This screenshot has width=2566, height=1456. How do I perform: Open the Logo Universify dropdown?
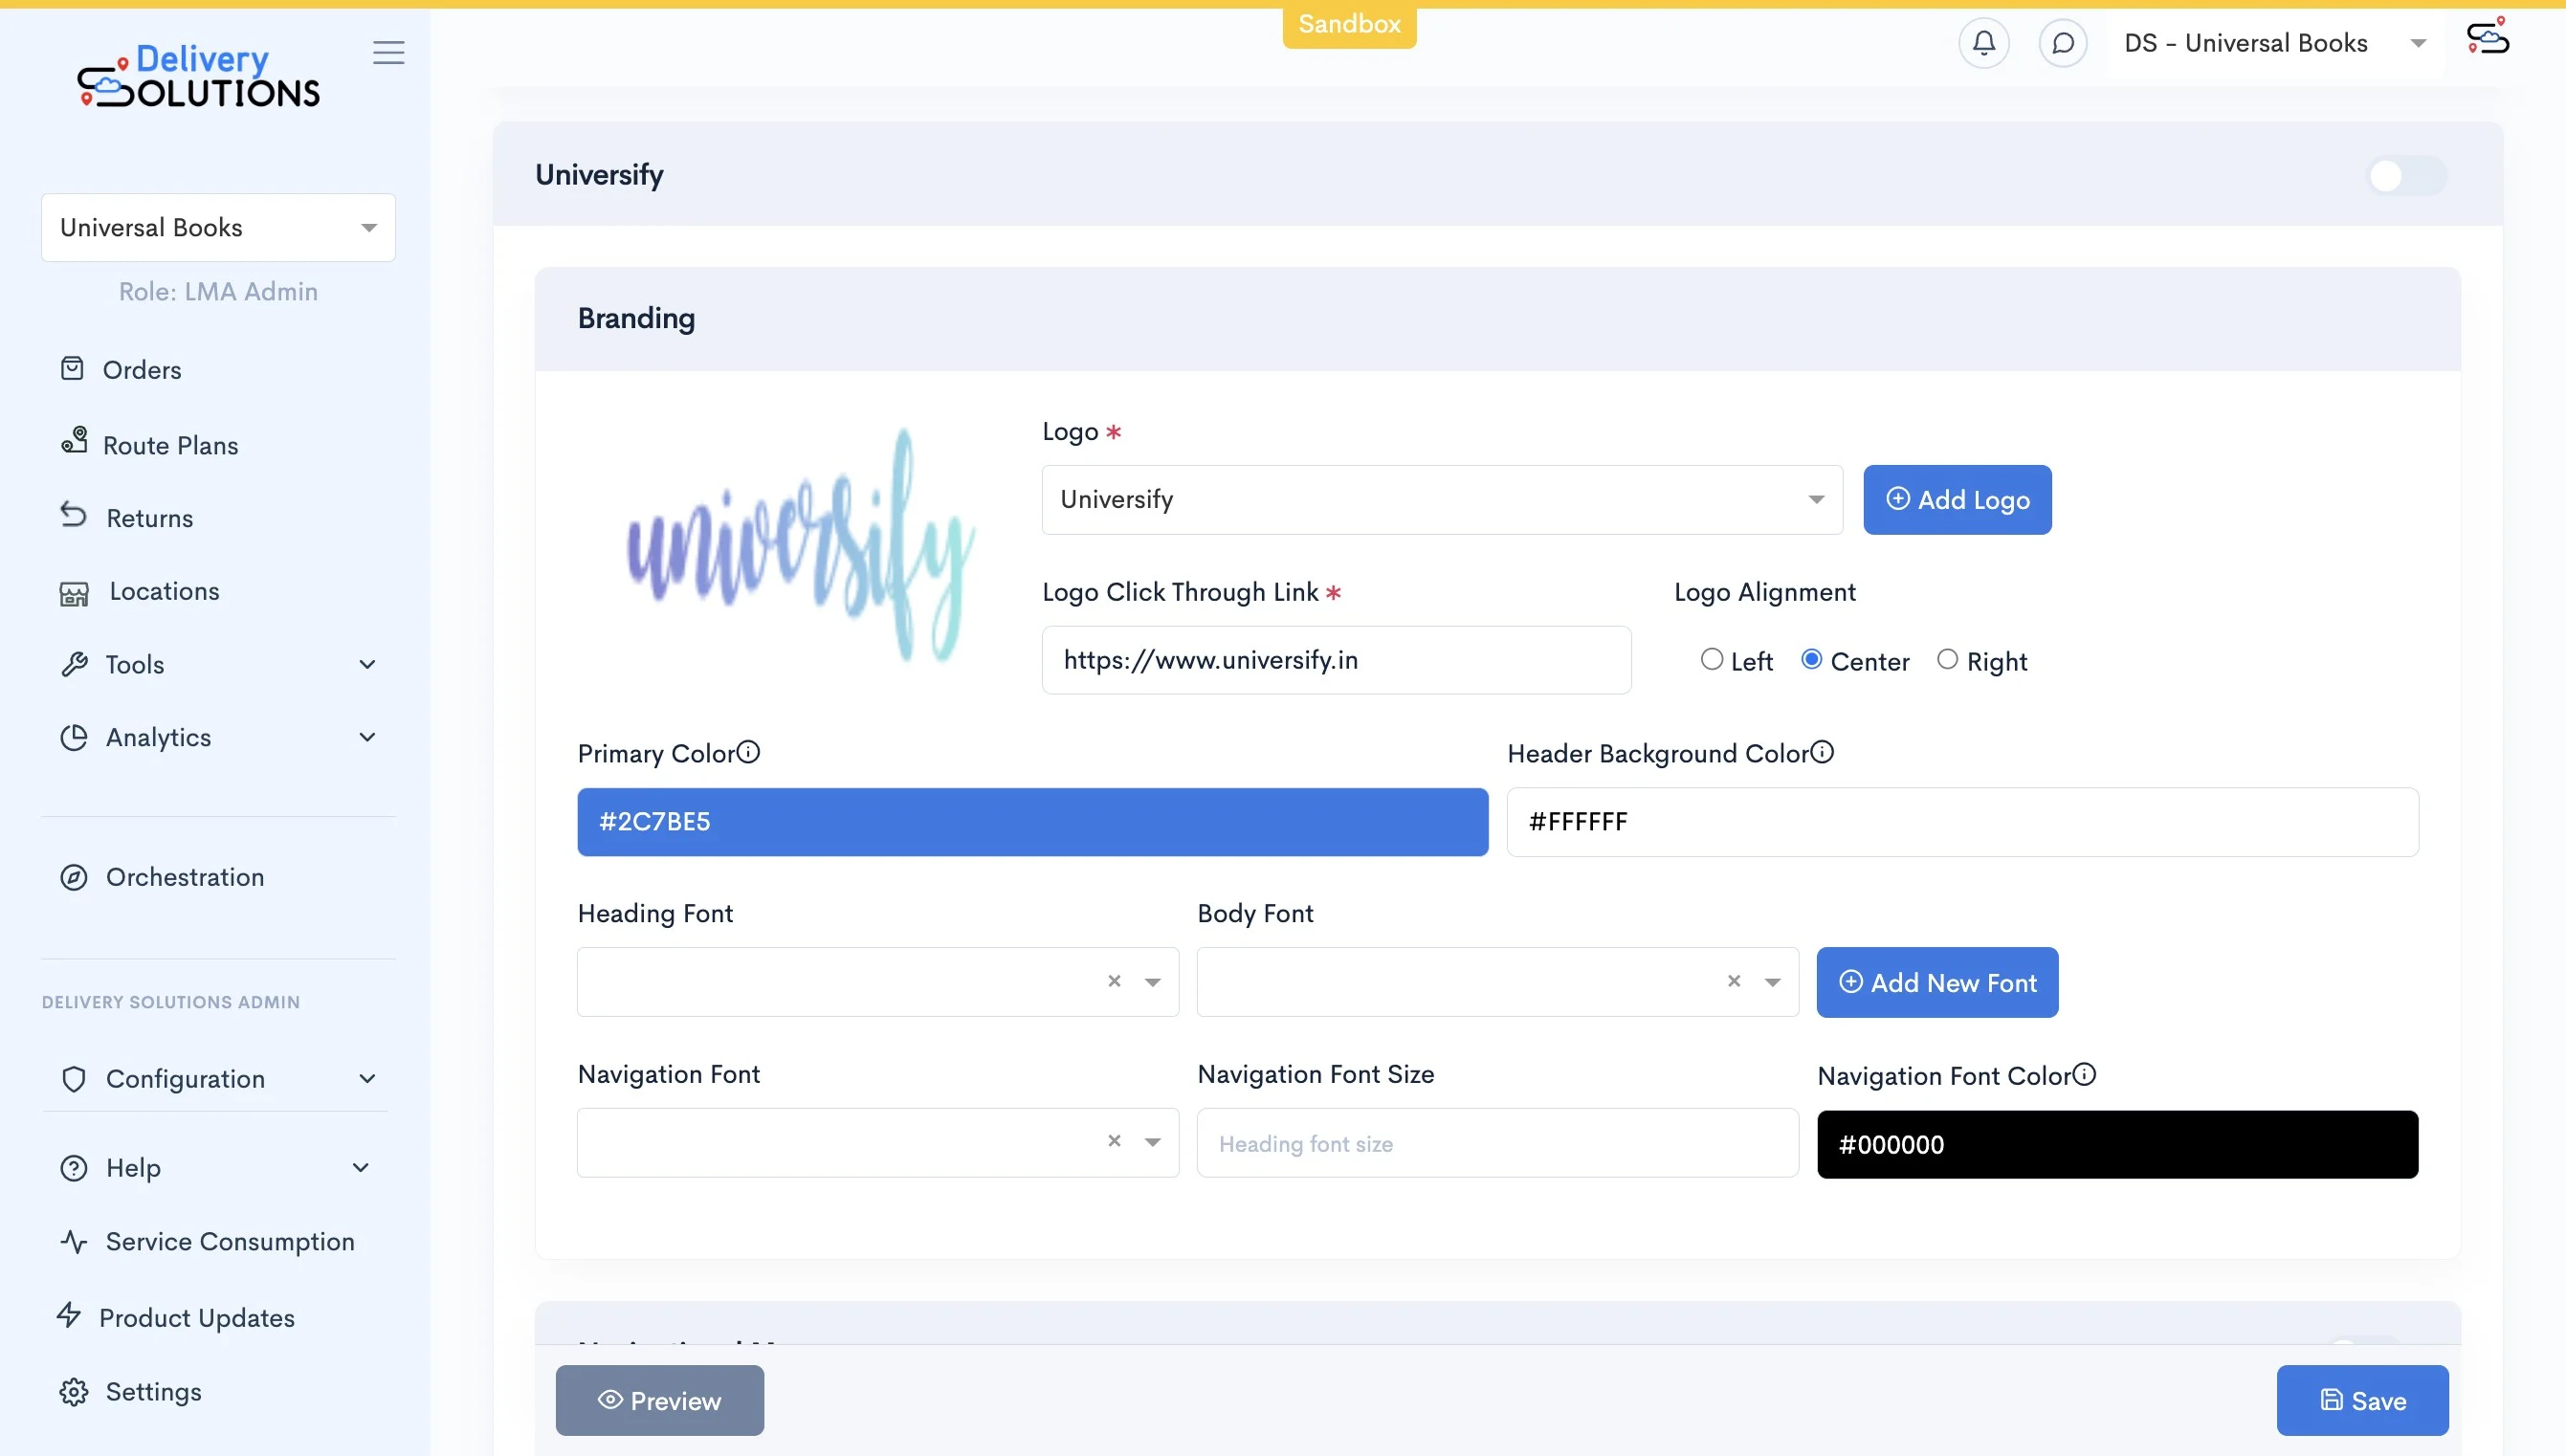coord(1442,499)
